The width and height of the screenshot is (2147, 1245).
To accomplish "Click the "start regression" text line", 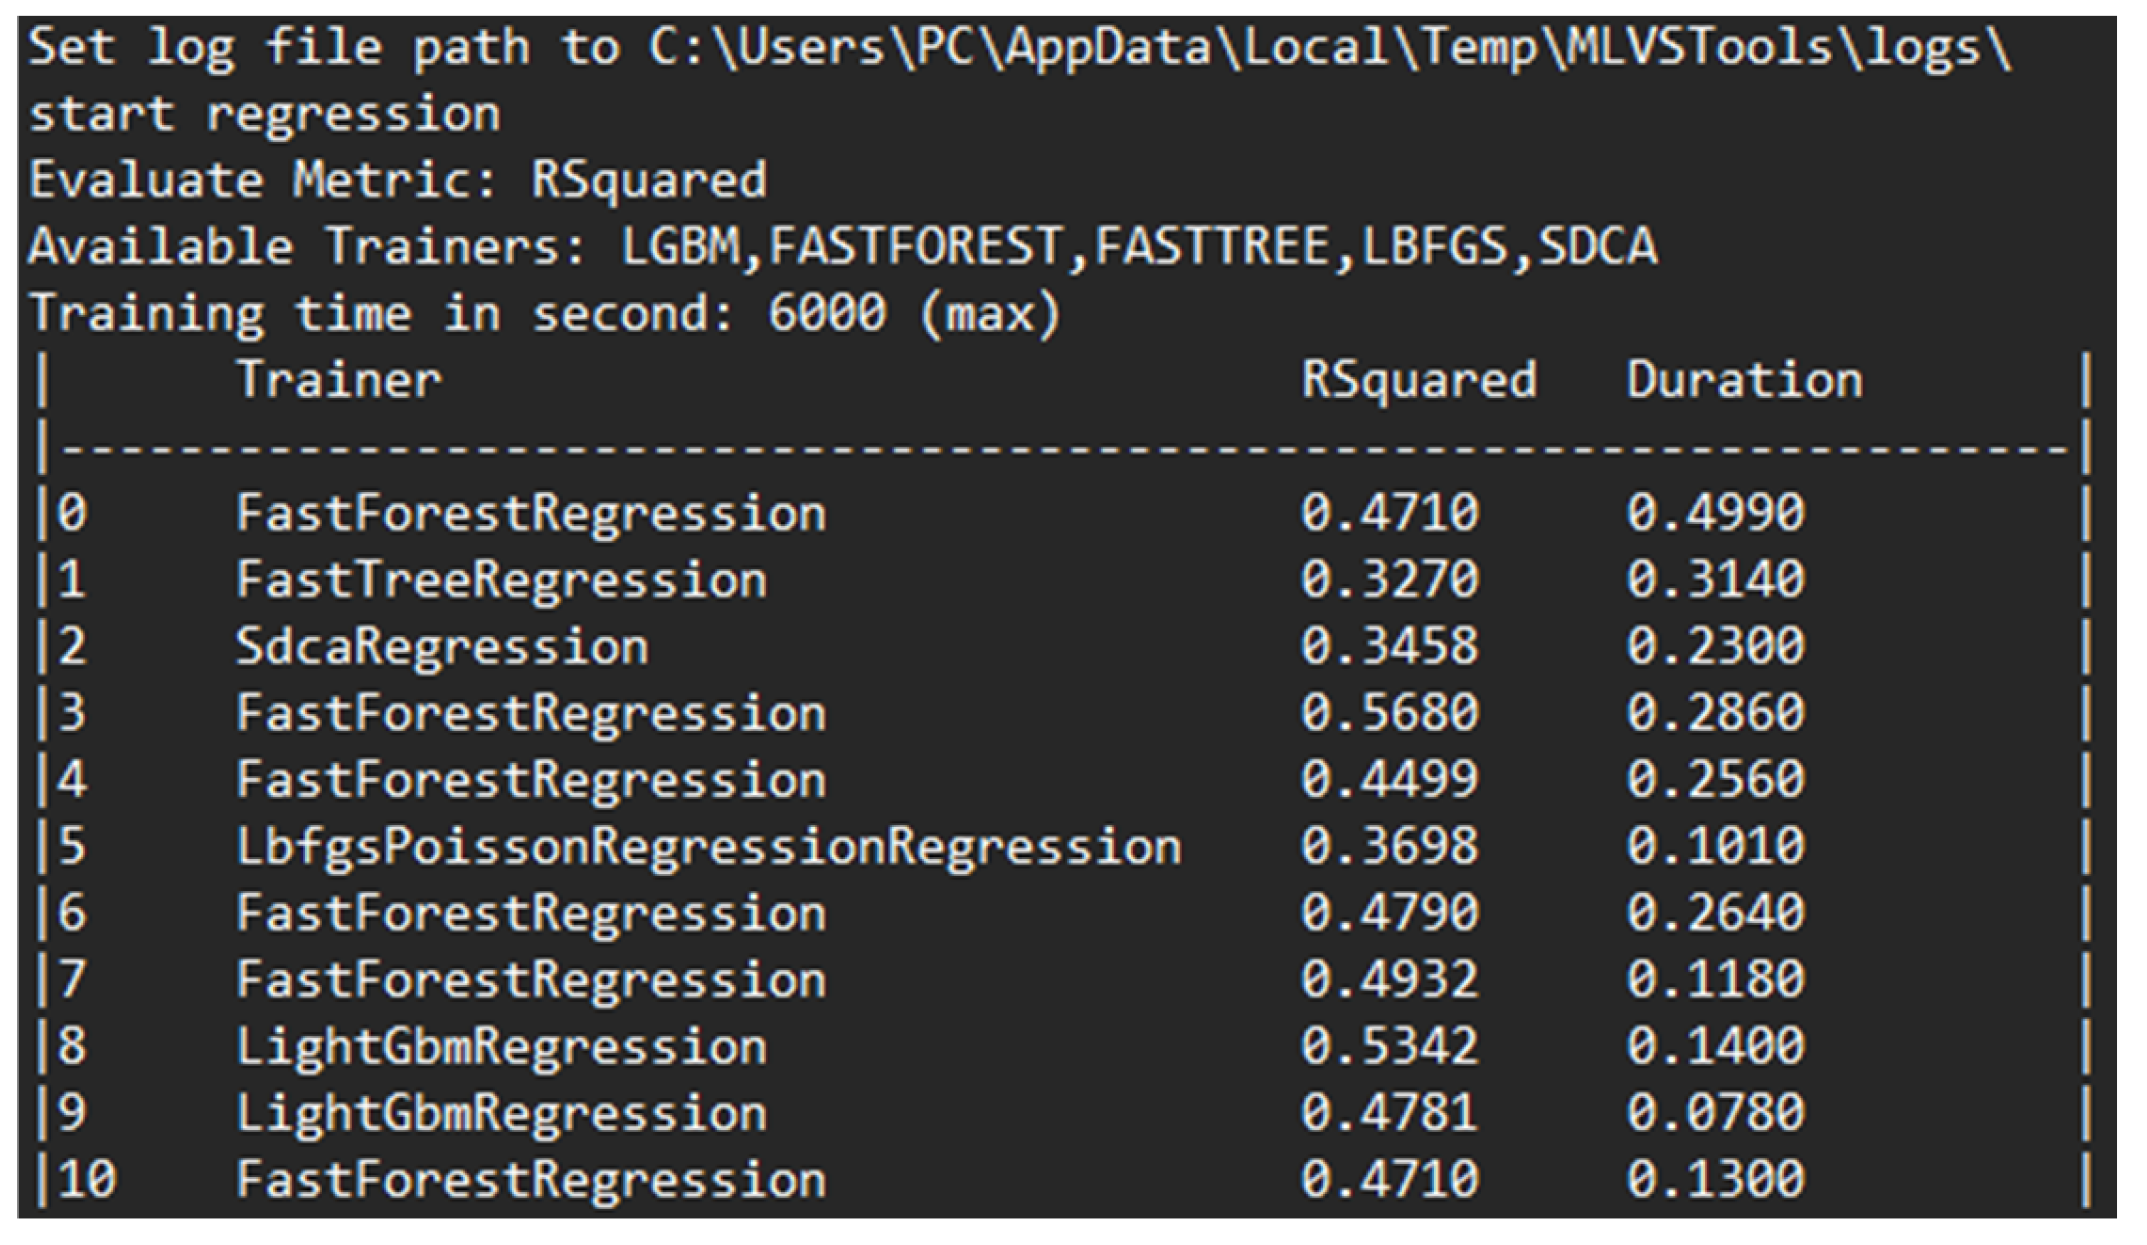I will (265, 115).
